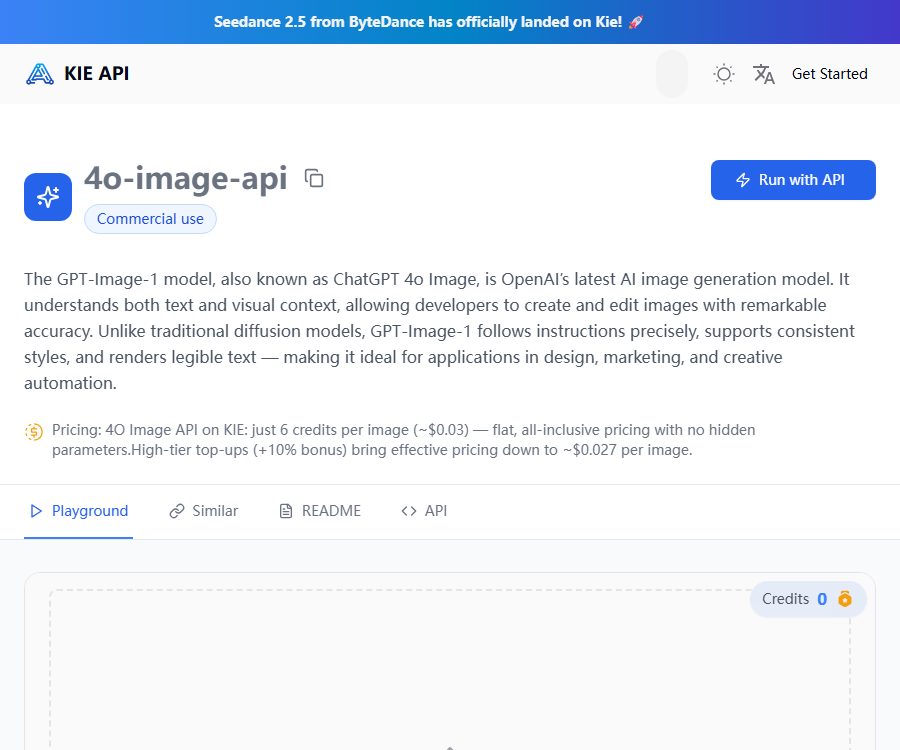
Task: Select the Commercial use badge
Action: tap(150, 219)
